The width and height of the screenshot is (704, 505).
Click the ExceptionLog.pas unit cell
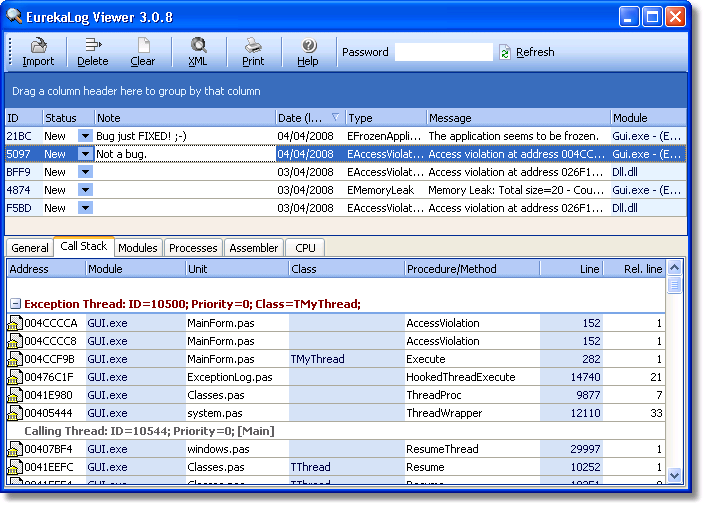[237, 377]
